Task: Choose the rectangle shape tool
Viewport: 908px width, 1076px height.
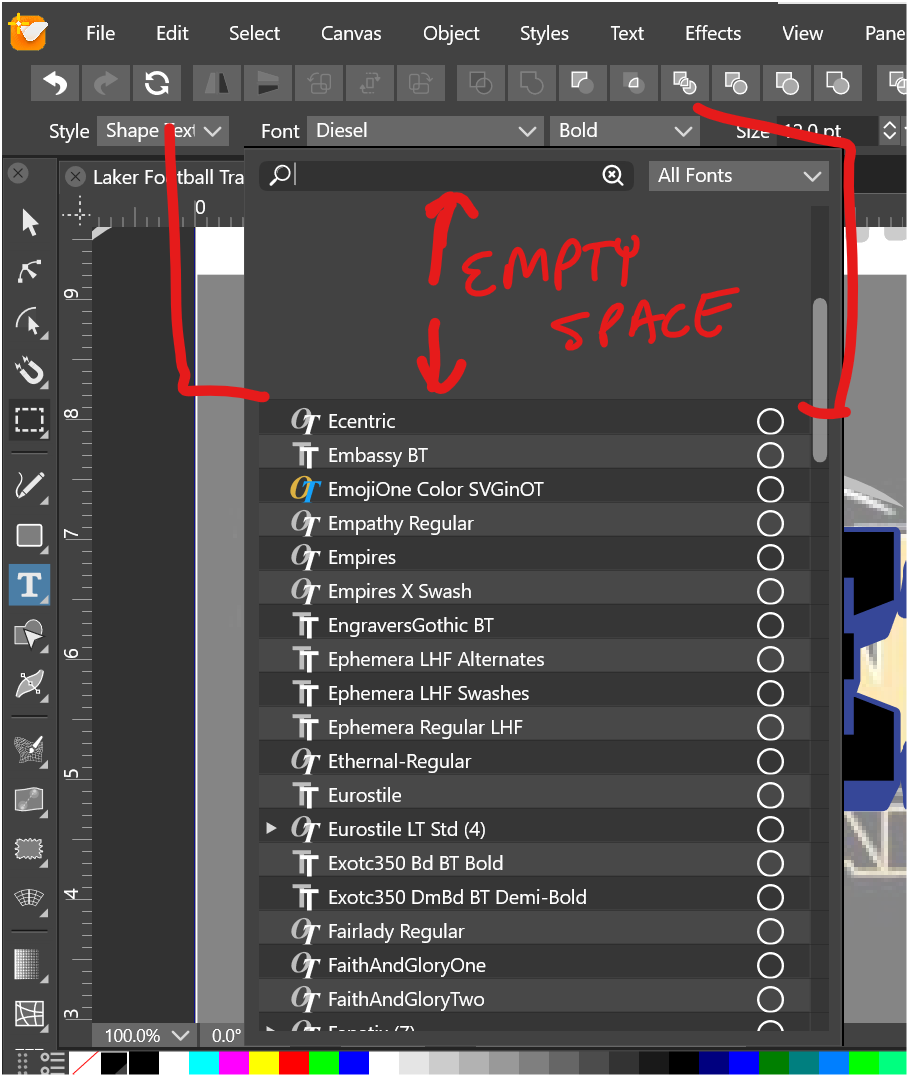Action: tap(30, 536)
